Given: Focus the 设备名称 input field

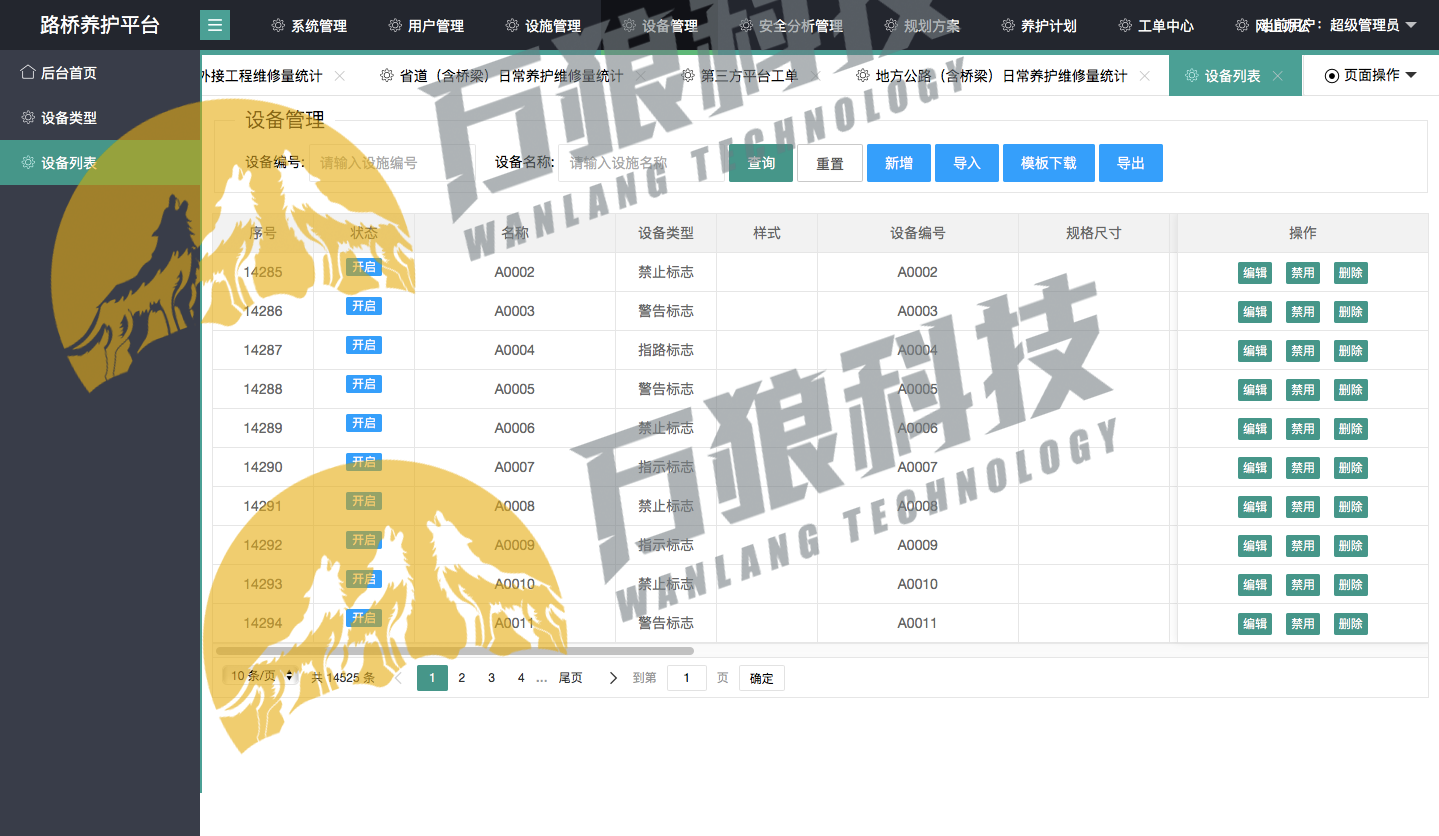Looking at the screenshot, I should (x=641, y=163).
